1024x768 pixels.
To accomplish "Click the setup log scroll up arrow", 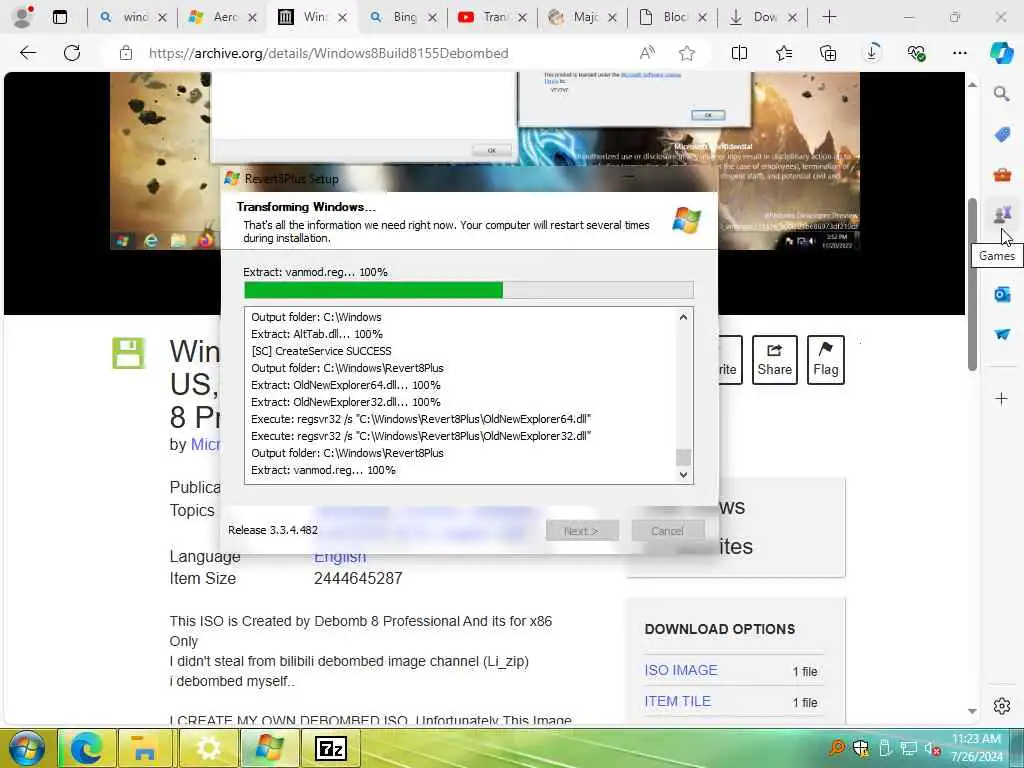I will click(x=683, y=317).
